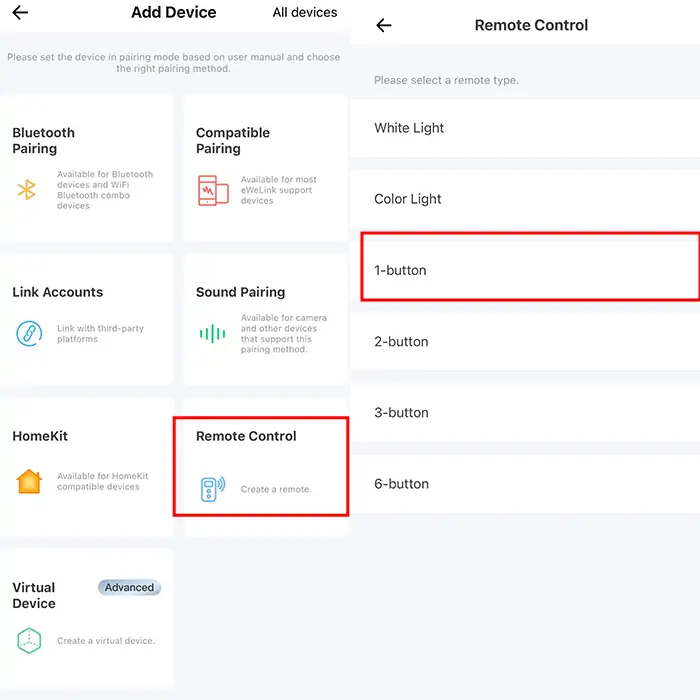Tap back arrow on Remote Control screen
This screenshot has height=700, width=700.
pos(384,26)
